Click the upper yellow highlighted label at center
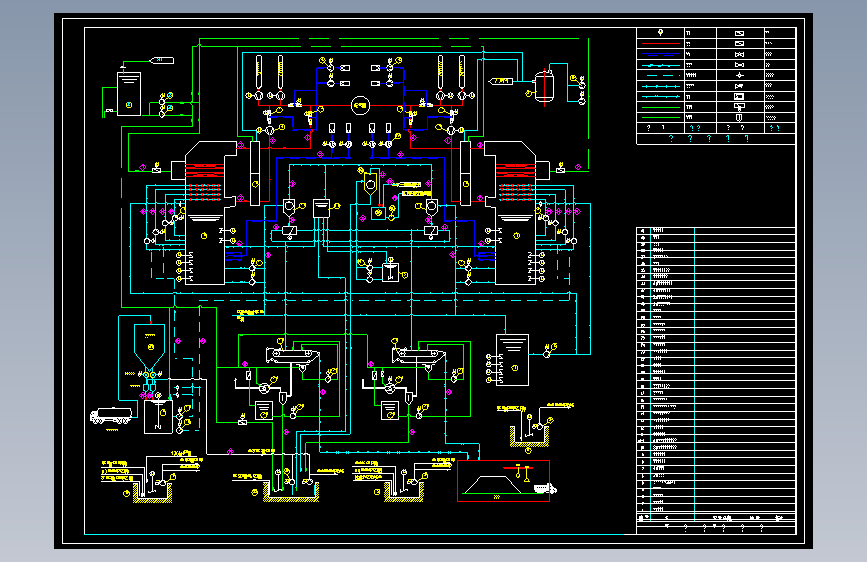The height and width of the screenshot is (562, 867). (409, 184)
